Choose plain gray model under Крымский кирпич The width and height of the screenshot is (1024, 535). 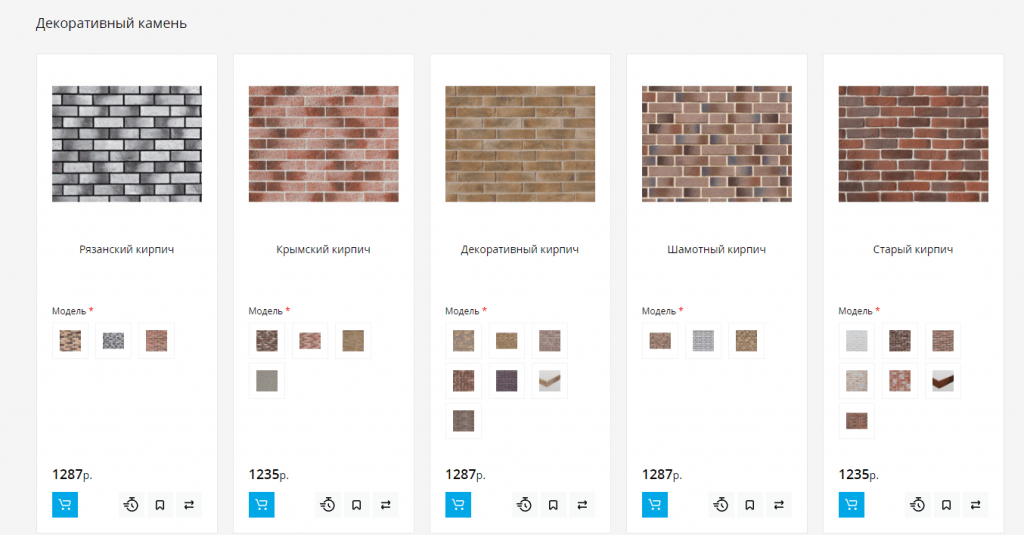point(266,380)
